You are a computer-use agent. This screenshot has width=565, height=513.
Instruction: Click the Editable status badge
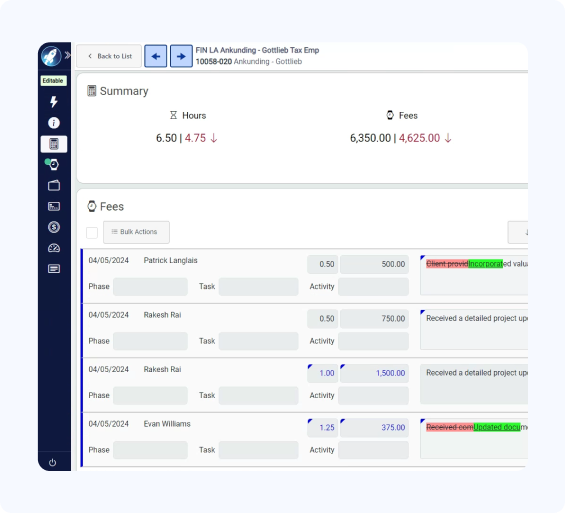53,81
